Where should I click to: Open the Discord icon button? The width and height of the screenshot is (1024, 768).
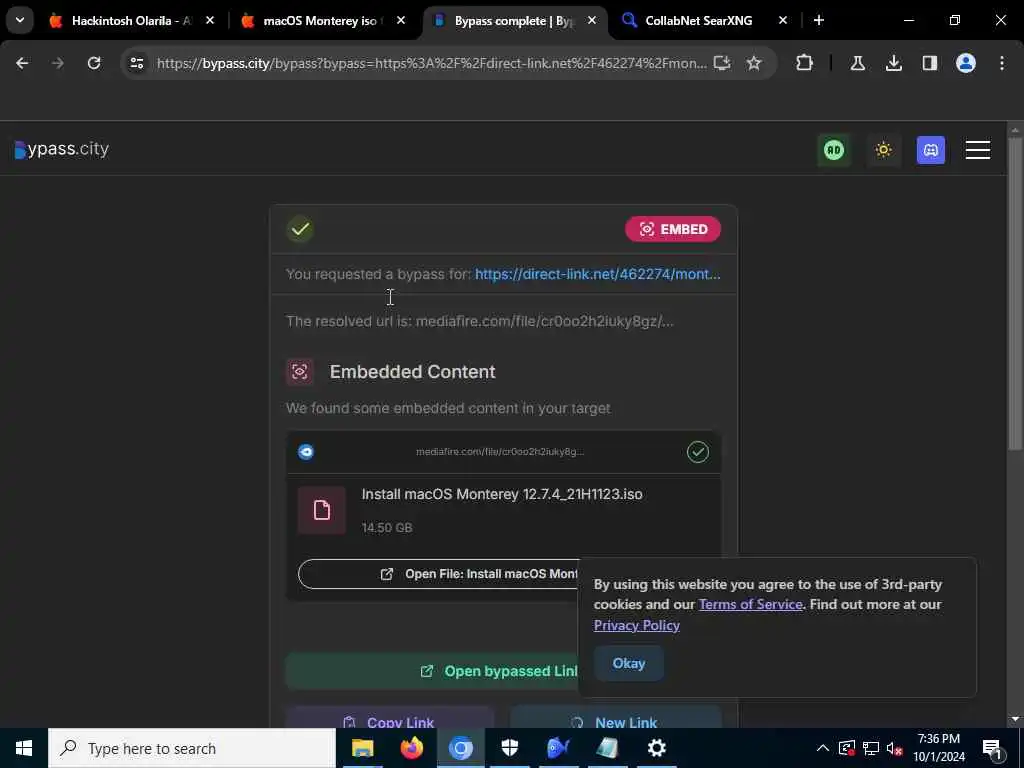click(x=931, y=150)
